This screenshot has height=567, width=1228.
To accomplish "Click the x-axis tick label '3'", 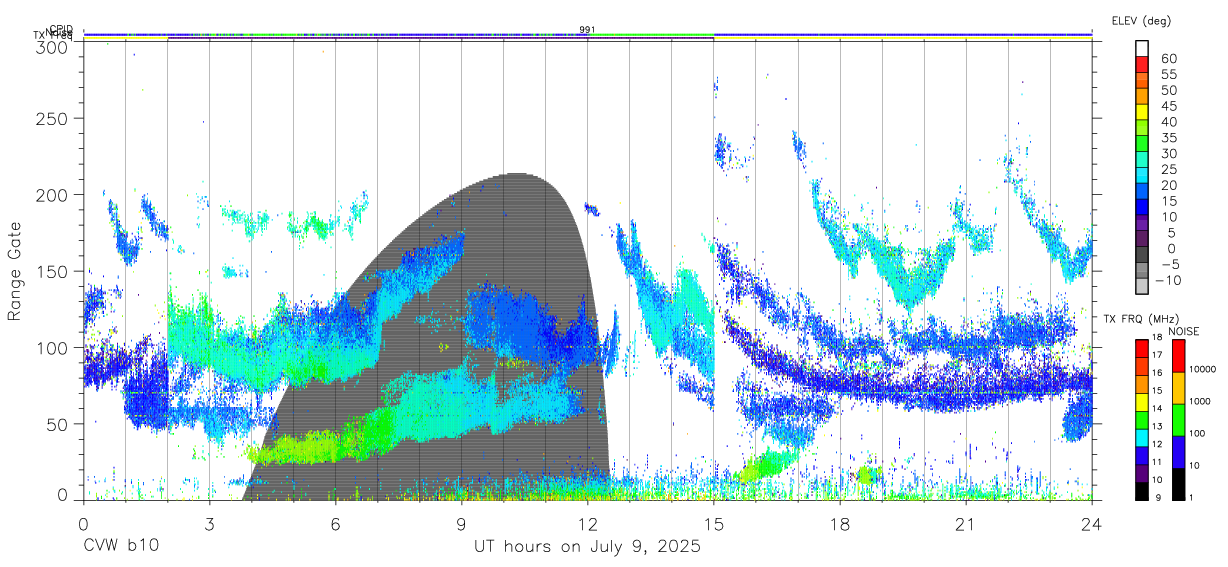I will pos(209,524).
